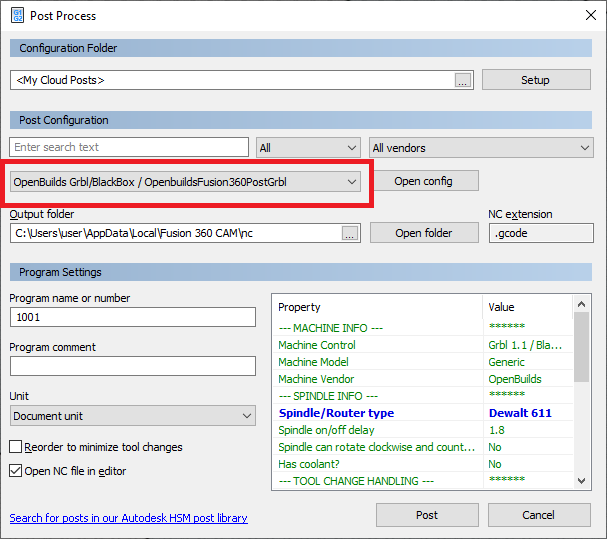
Task: Expand the Document unit dropdown
Action: coord(133,415)
